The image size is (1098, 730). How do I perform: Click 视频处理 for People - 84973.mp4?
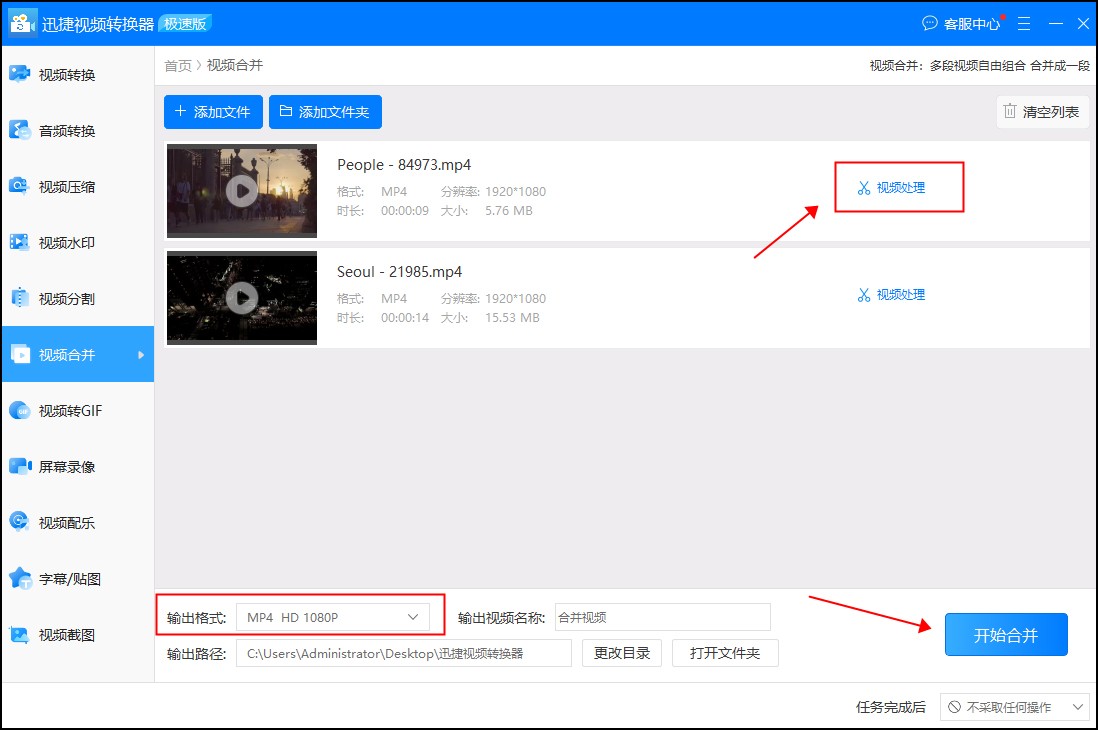(892, 187)
